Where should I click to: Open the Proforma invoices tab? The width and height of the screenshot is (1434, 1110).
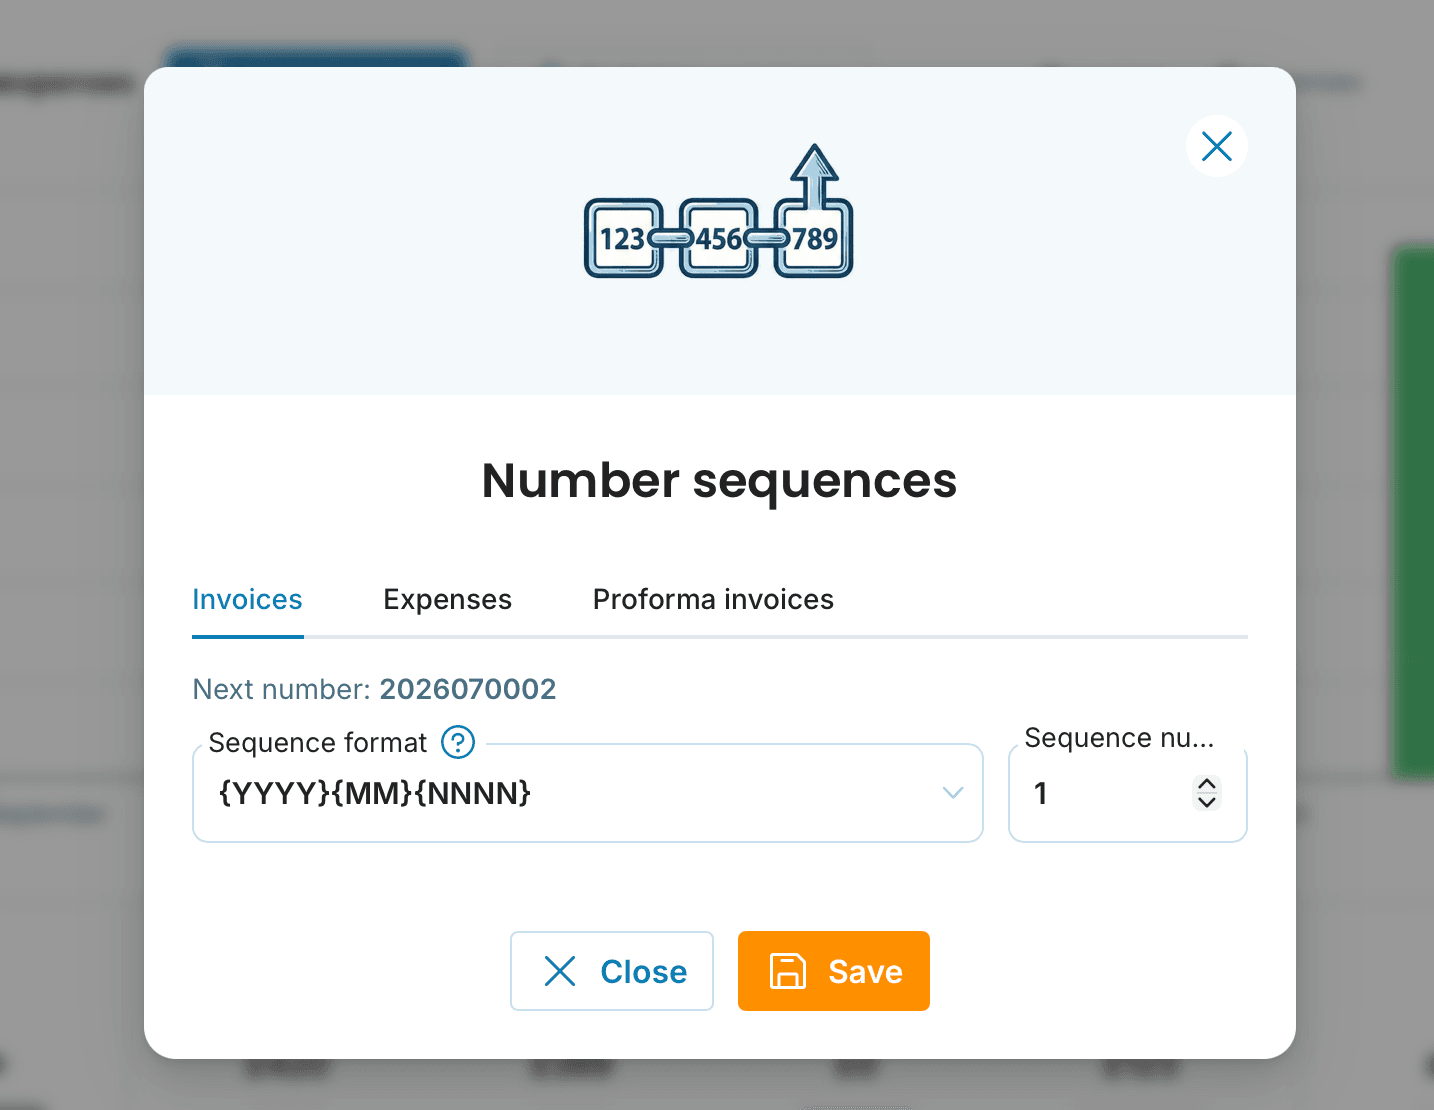pyautogui.click(x=713, y=600)
